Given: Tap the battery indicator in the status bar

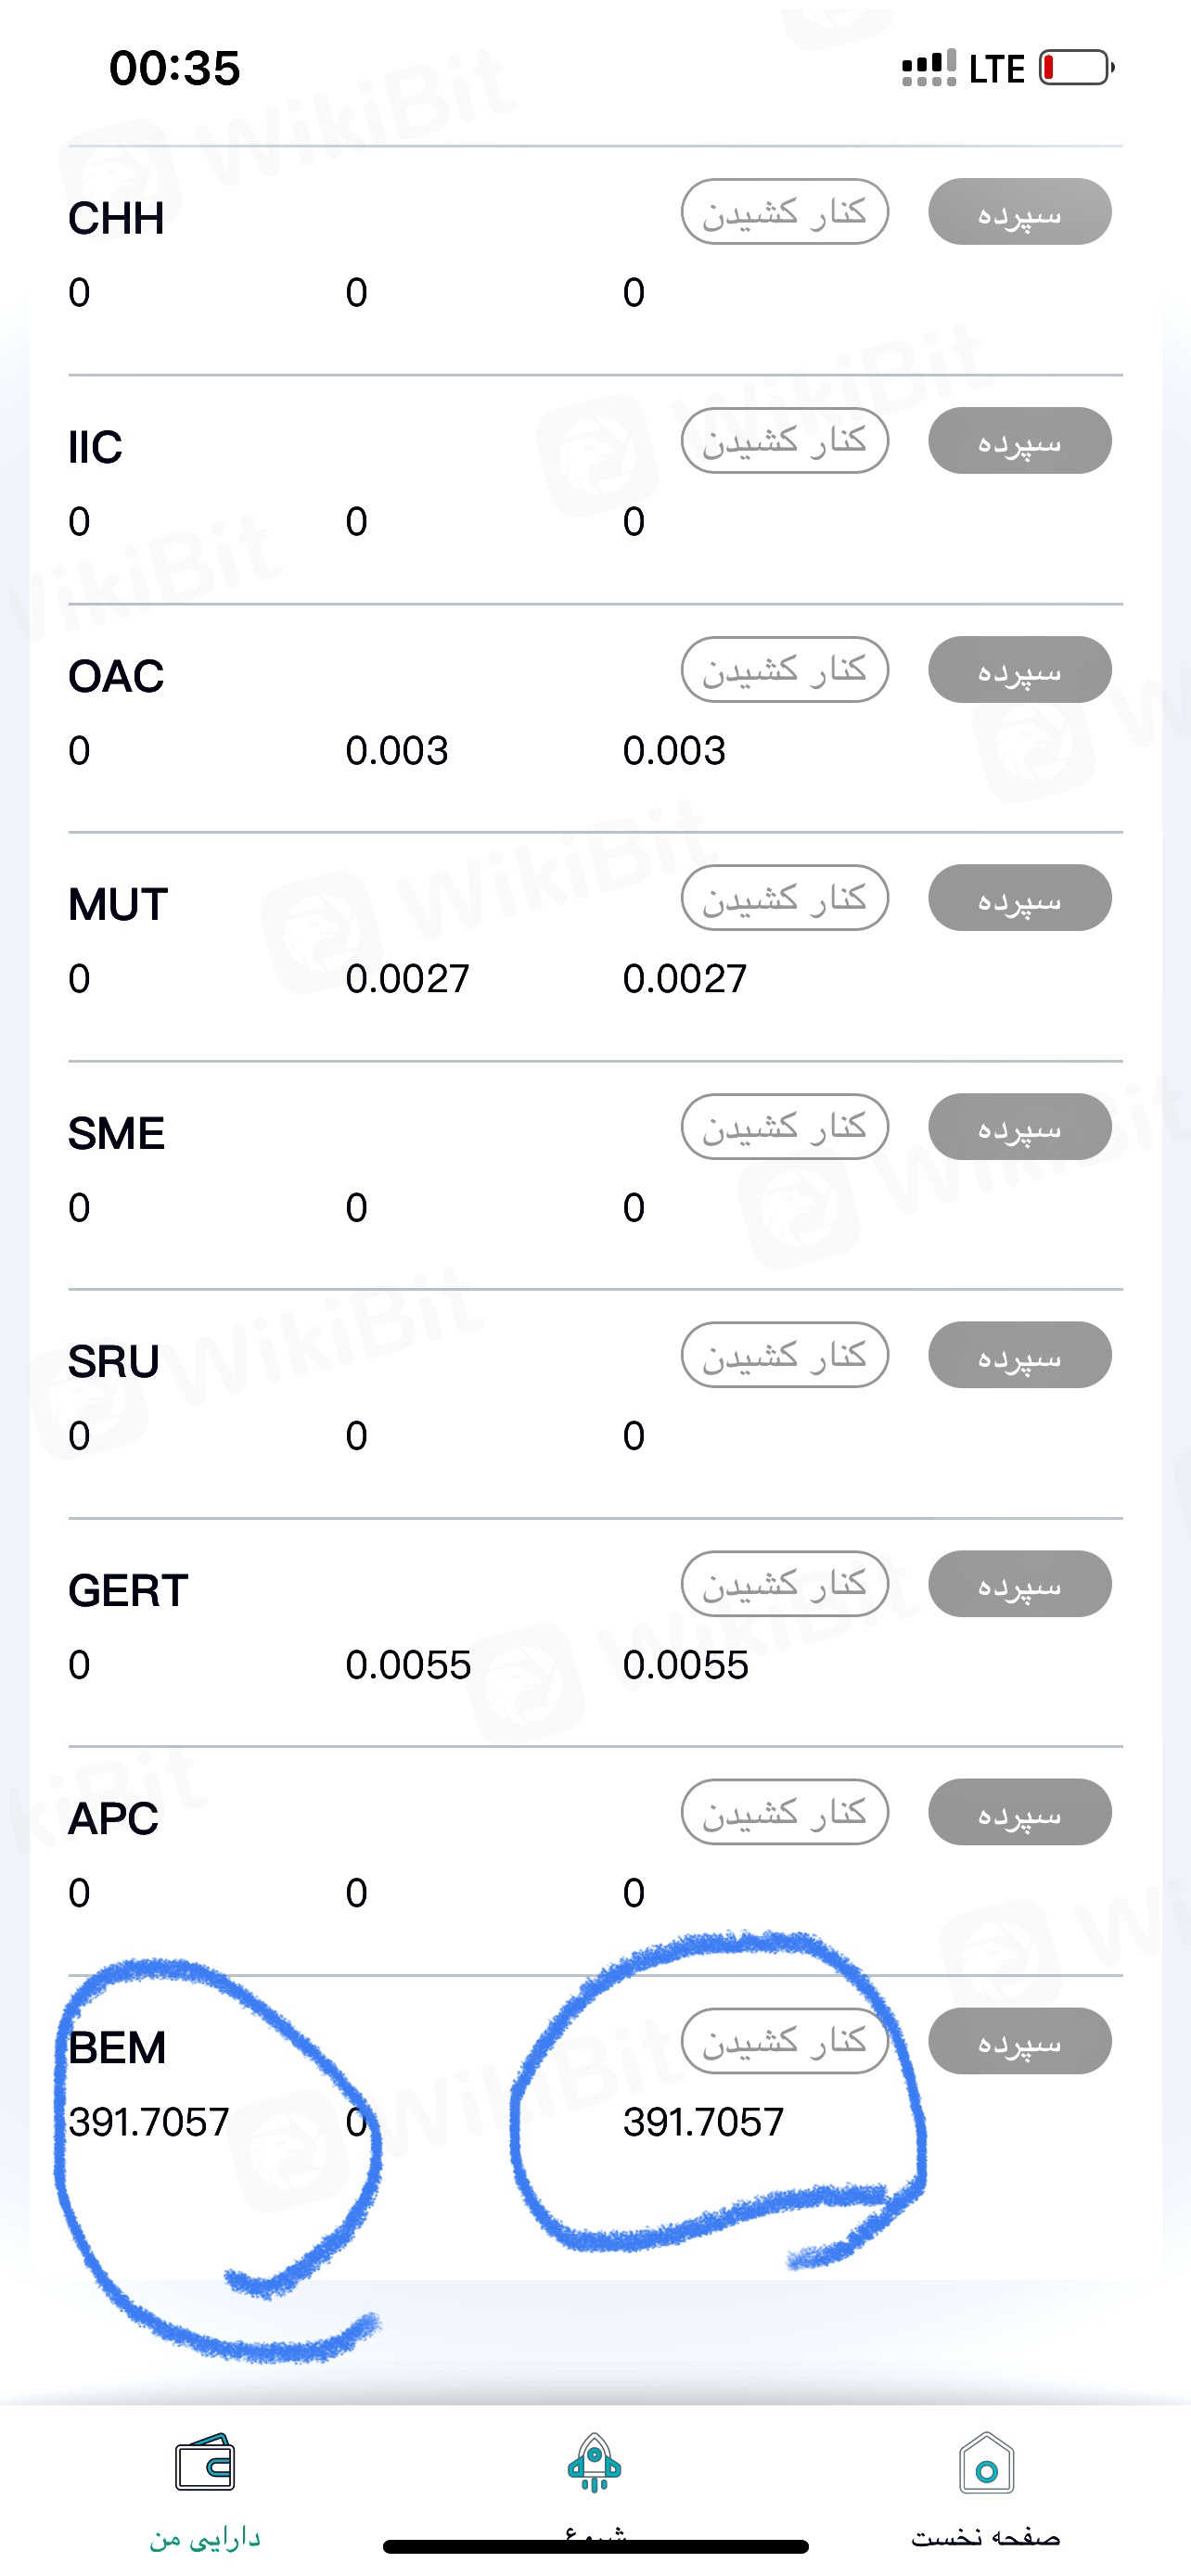Looking at the screenshot, I should point(1076,68).
